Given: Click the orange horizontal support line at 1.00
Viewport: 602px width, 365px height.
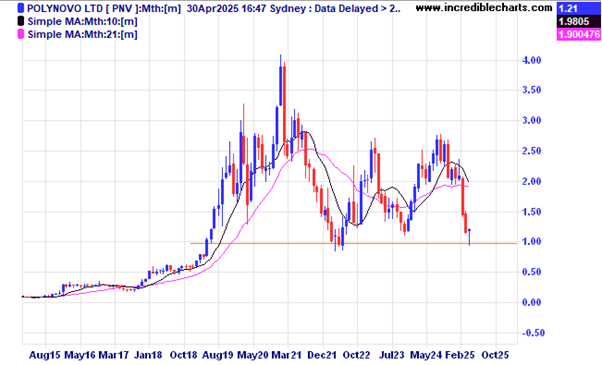Looking at the screenshot, I should (x=353, y=243).
